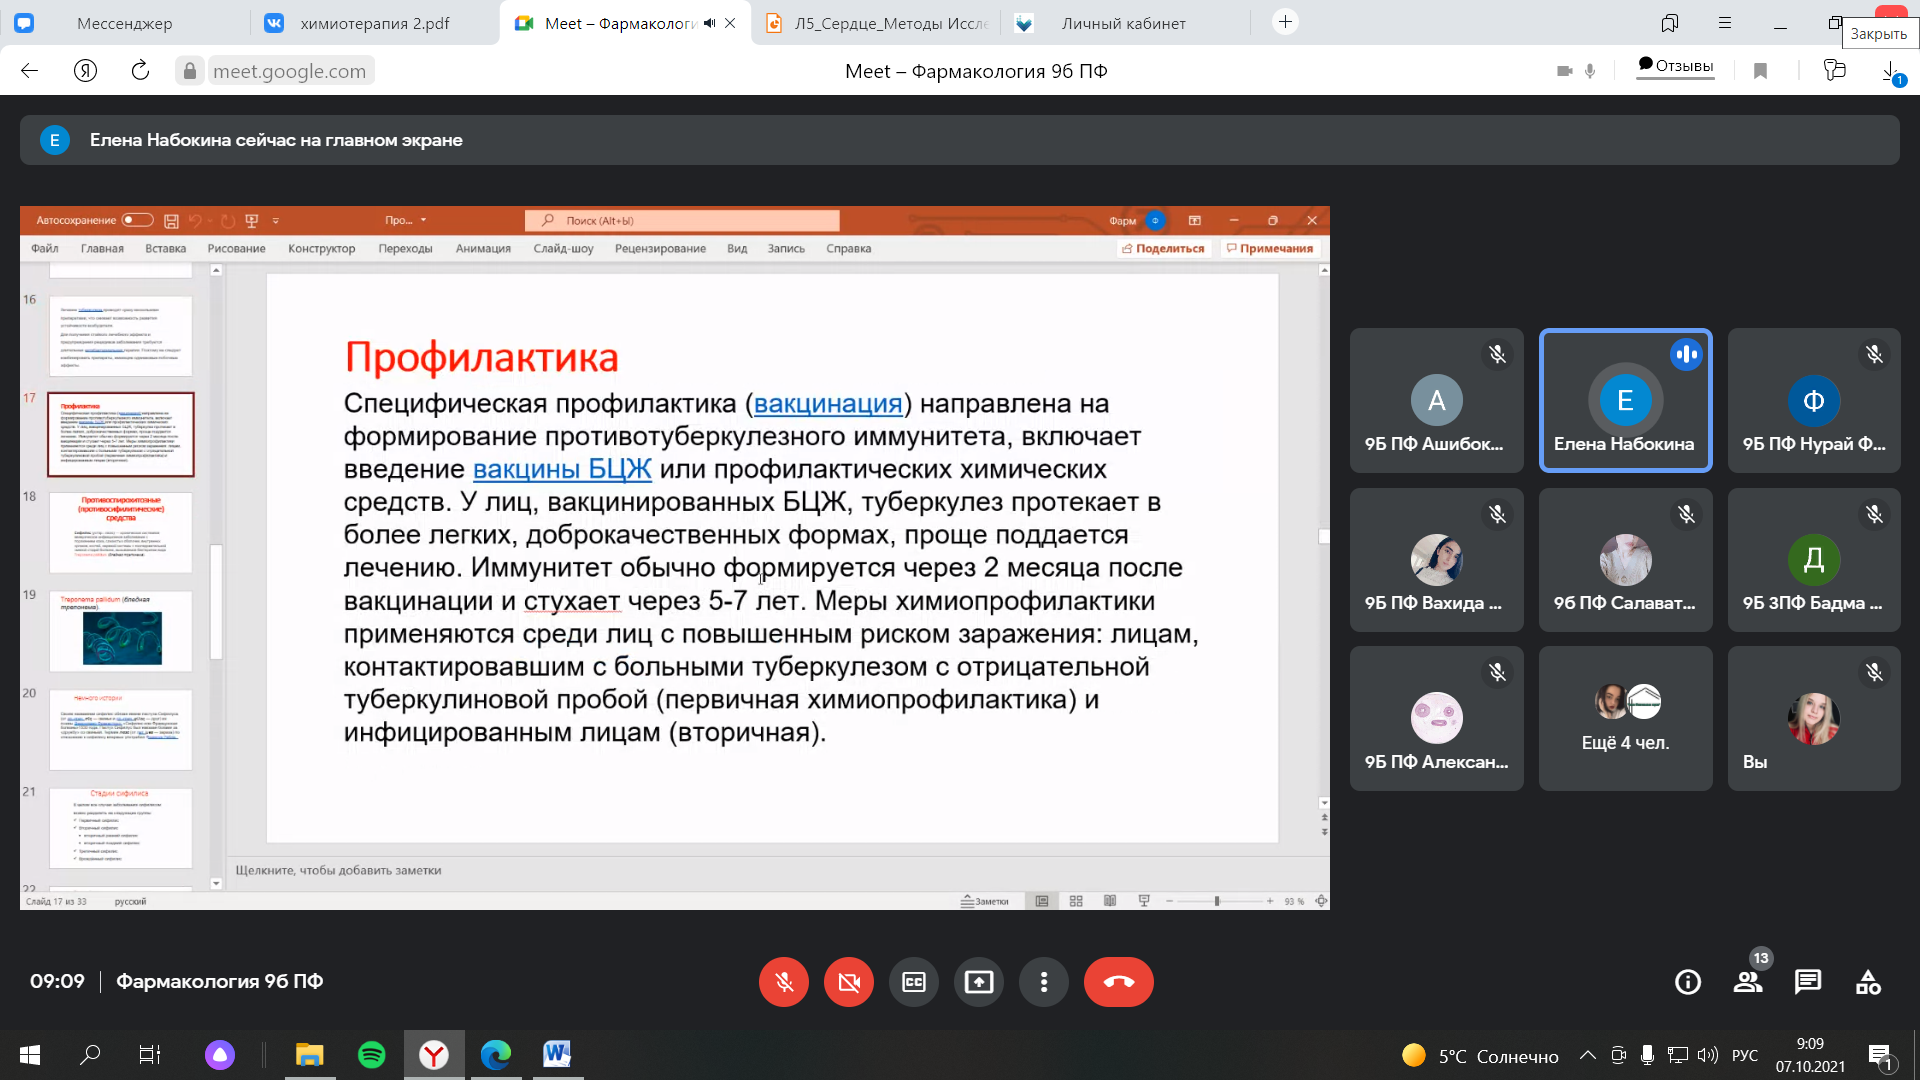Open volume control in system tray
The width and height of the screenshot is (1920, 1080).
pos(1708,1055)
